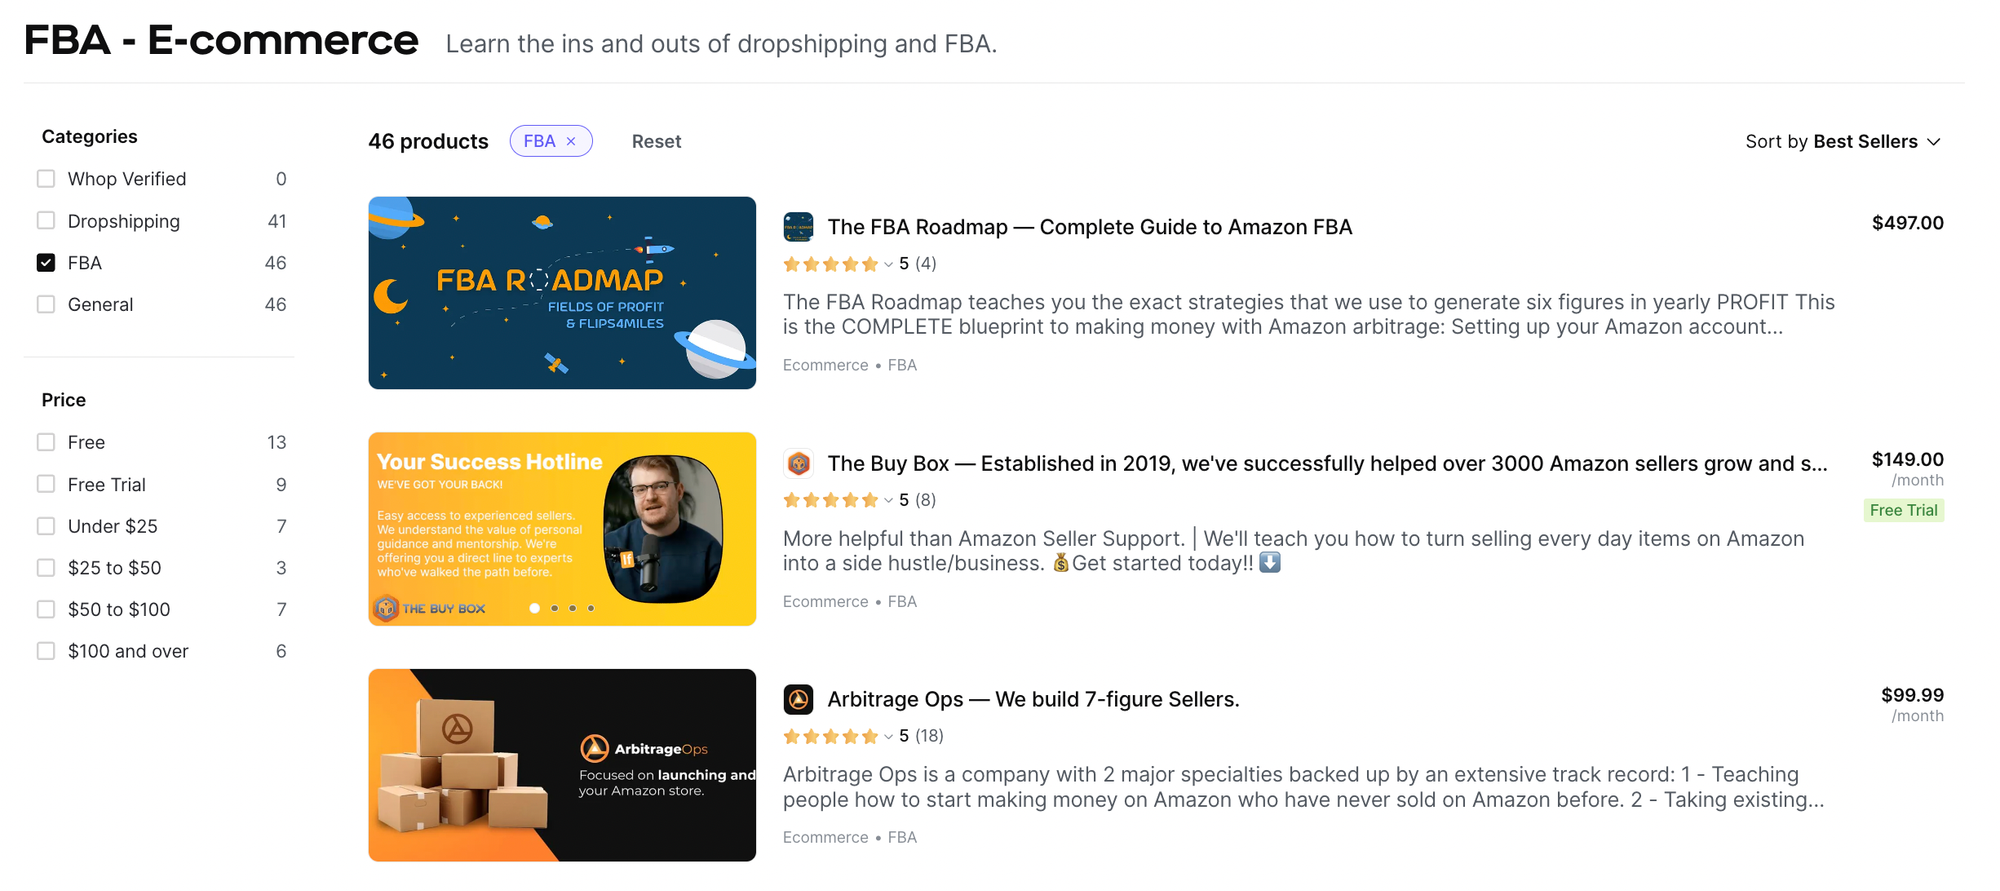Image resolution: width=2000 pixels, height=891 pixels.
Task: Enable the Dropshipping category filter
Action: click(45, 220)
